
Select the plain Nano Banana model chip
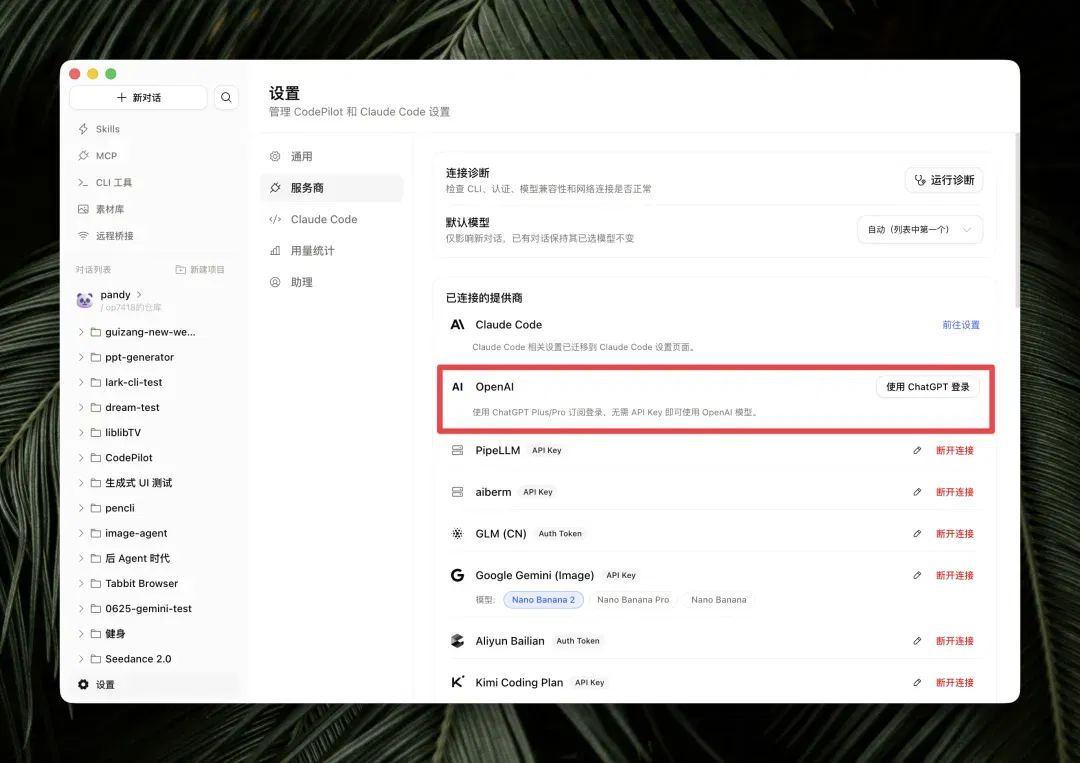point(718,600)
